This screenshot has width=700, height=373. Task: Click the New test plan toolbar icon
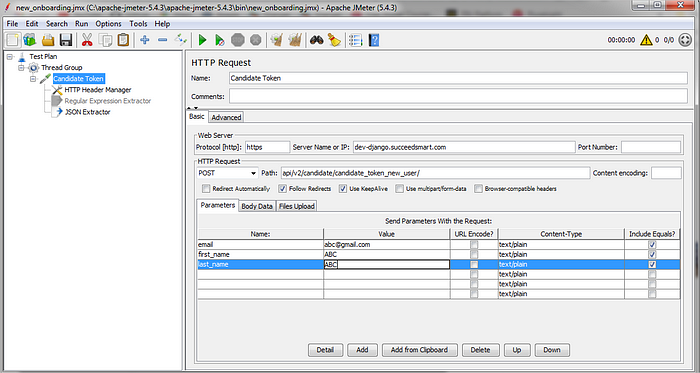tap(12, 40)
